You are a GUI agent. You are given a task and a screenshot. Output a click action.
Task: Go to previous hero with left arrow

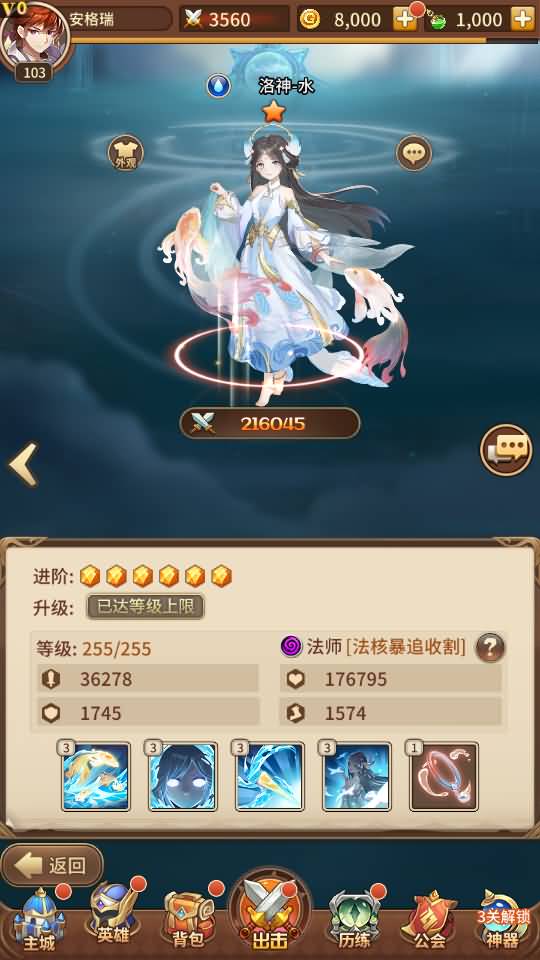click(x=23, y=465)
